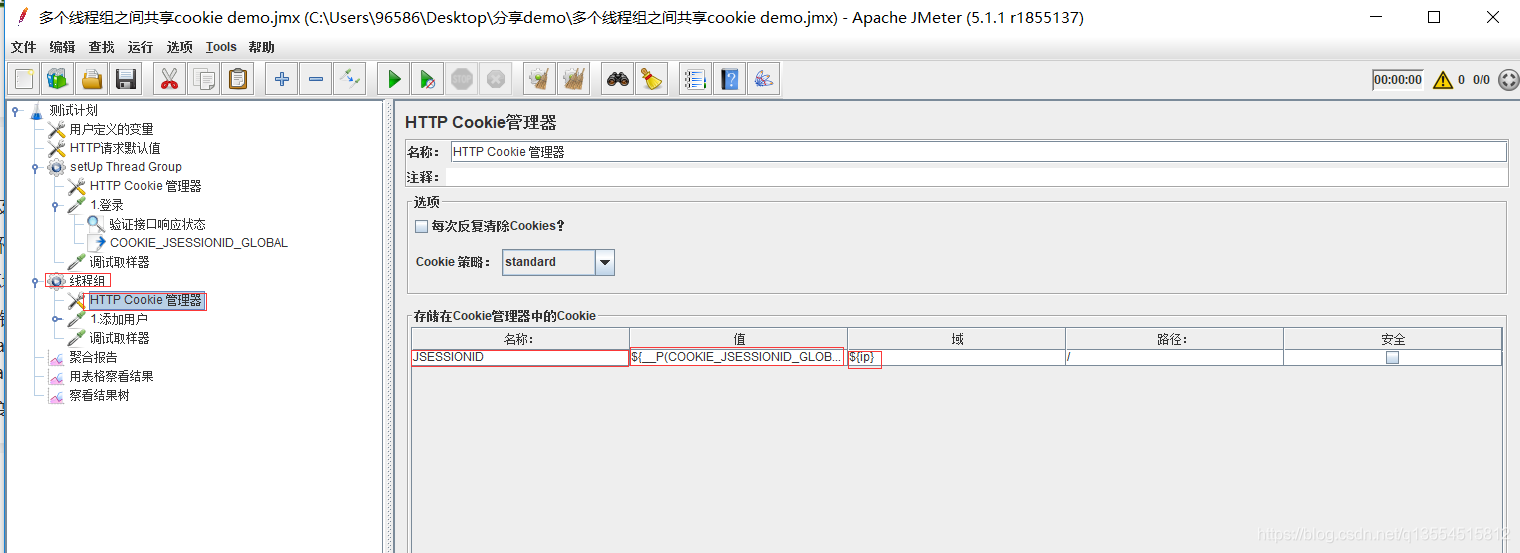Expand all nodes with plus icon

282,79
